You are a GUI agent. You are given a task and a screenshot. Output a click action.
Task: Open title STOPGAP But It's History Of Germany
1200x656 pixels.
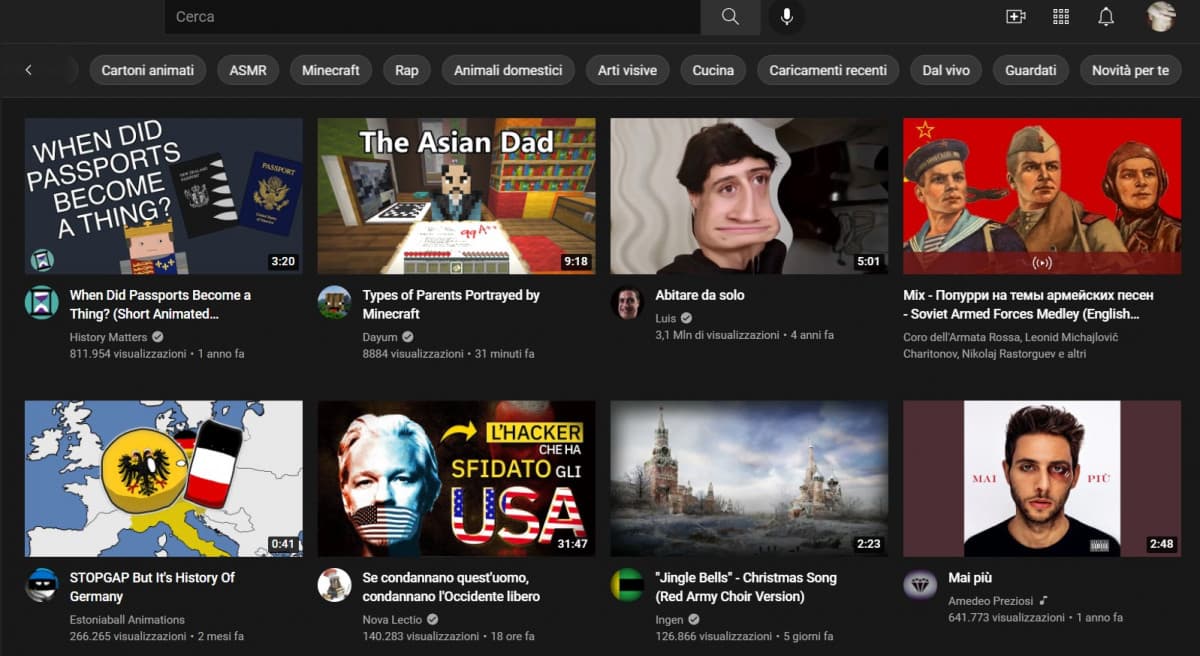(x=152, y=587)
